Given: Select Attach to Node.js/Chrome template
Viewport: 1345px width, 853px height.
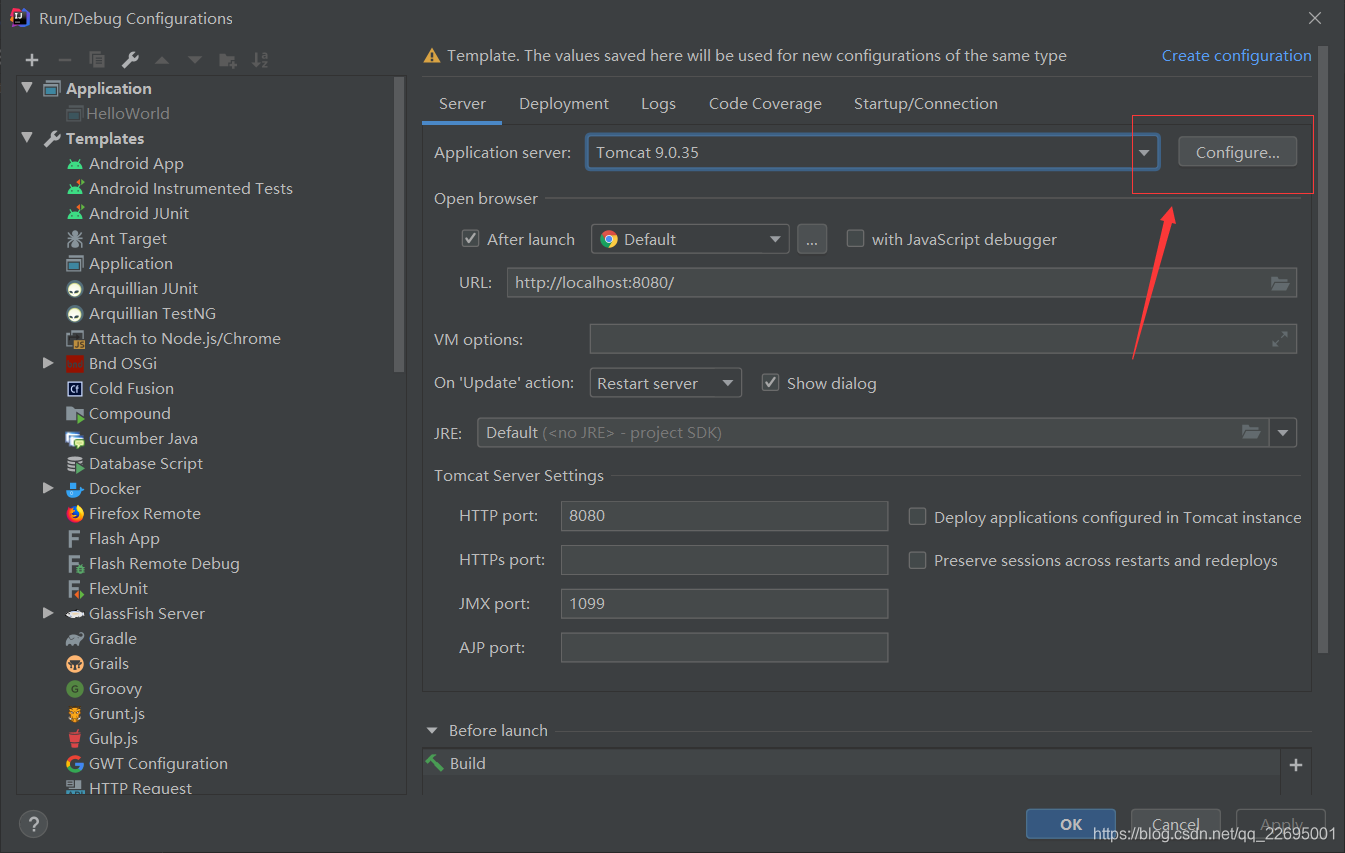Looking at the screenshot, I should point(184,338).
